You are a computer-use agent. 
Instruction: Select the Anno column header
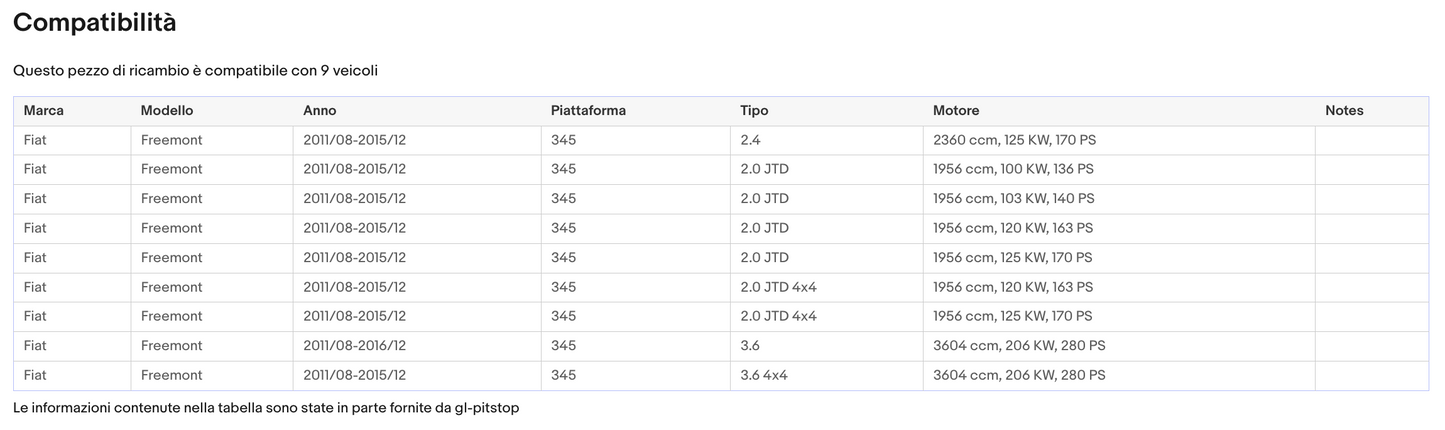coord(320,111)
